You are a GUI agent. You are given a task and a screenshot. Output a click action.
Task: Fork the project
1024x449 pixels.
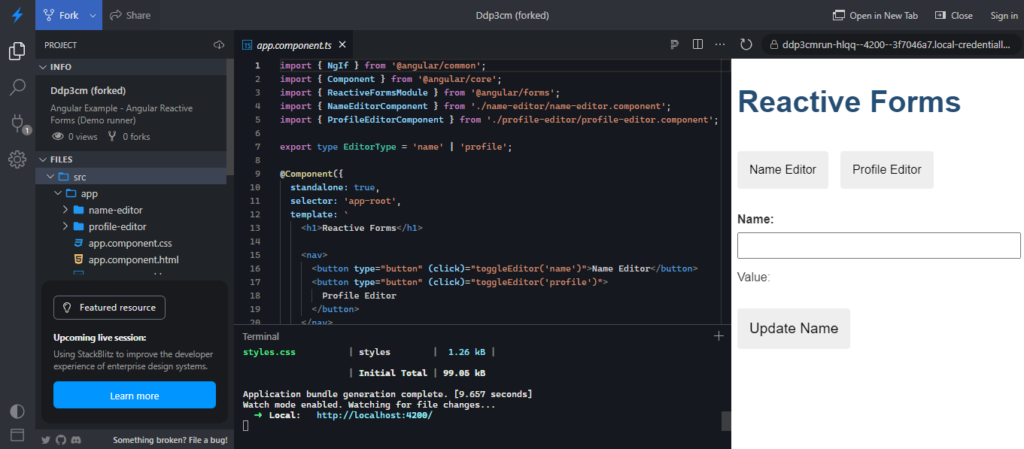pyautogui.click(x=61, y=15)
